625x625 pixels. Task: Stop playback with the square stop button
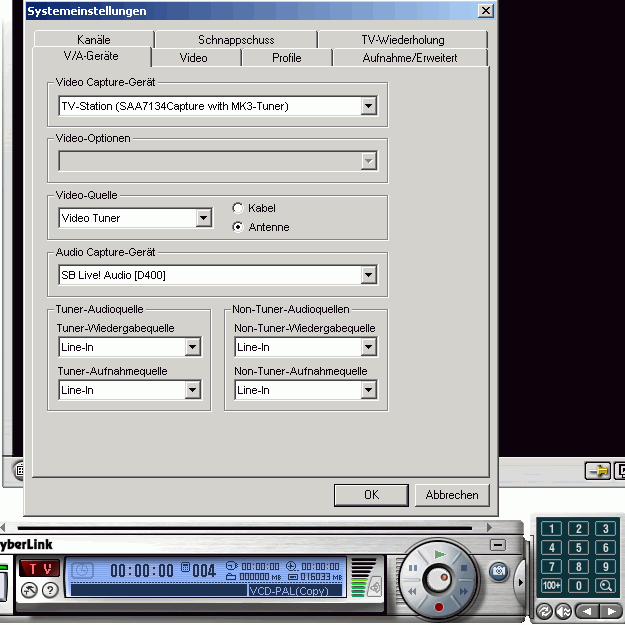pyautogui.click(x=464, y=568)
